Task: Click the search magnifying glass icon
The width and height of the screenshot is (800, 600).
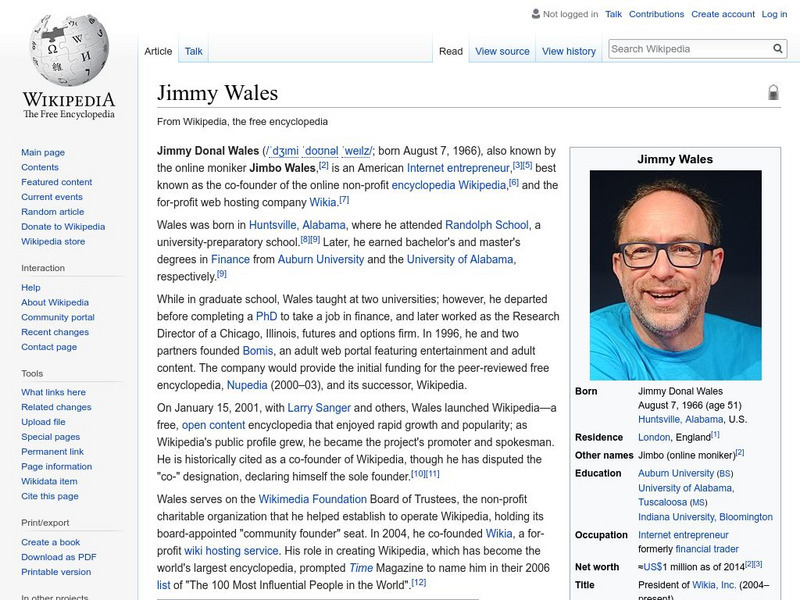Action: pyautogui.click(x=778, y=48)
